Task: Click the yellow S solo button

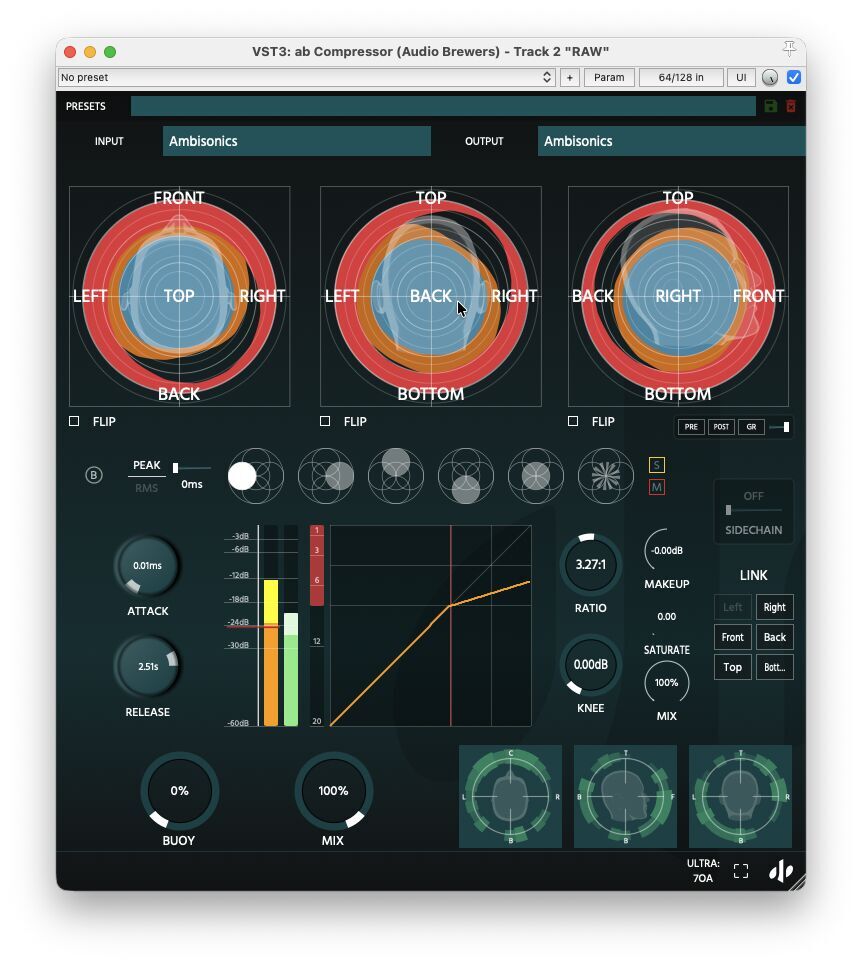Action: (656, 465)
